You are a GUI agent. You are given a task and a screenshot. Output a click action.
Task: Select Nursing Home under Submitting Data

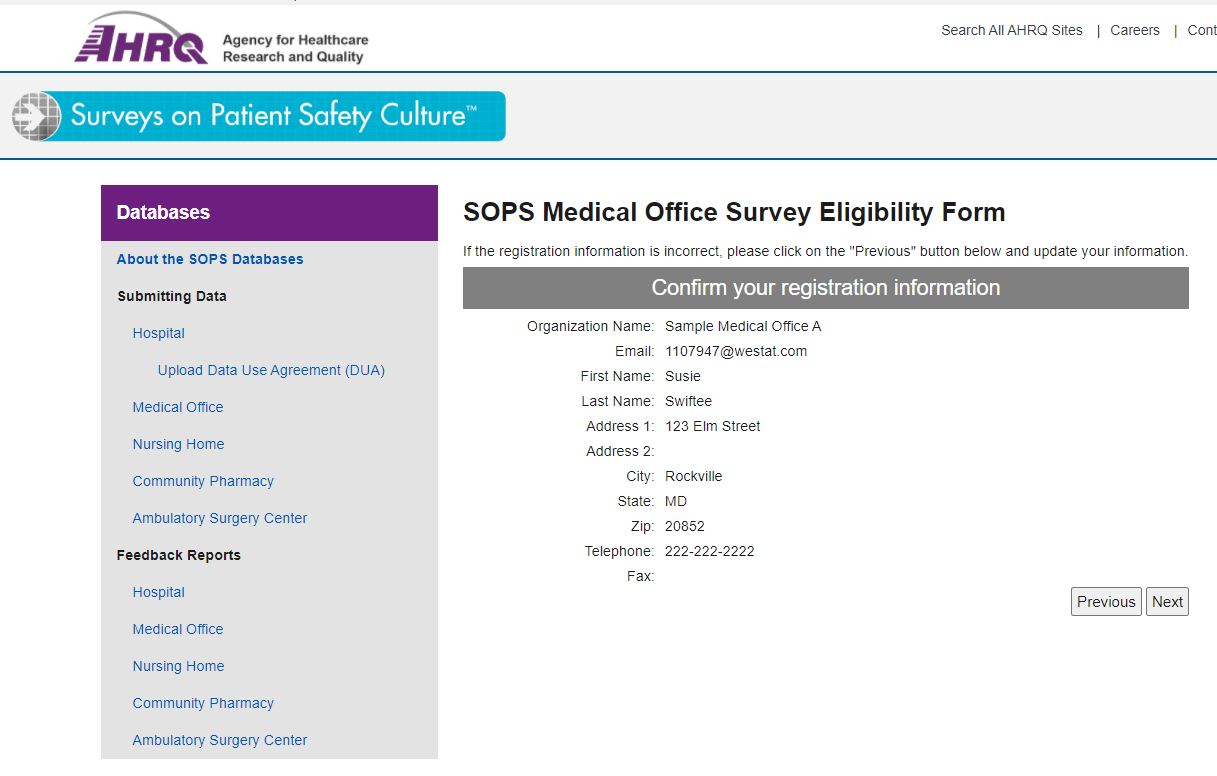(x=178, y=444)
